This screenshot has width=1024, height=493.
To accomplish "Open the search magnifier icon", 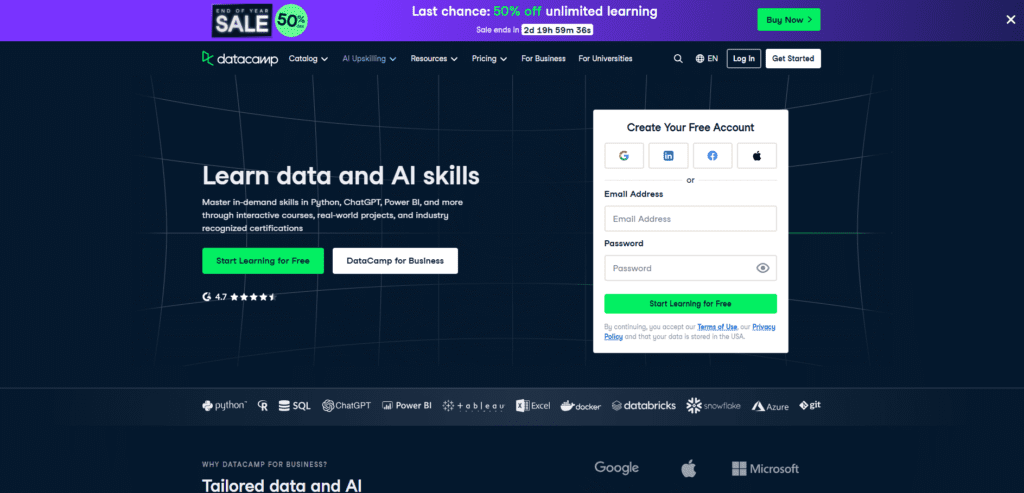I will click(x=678, y=59).
